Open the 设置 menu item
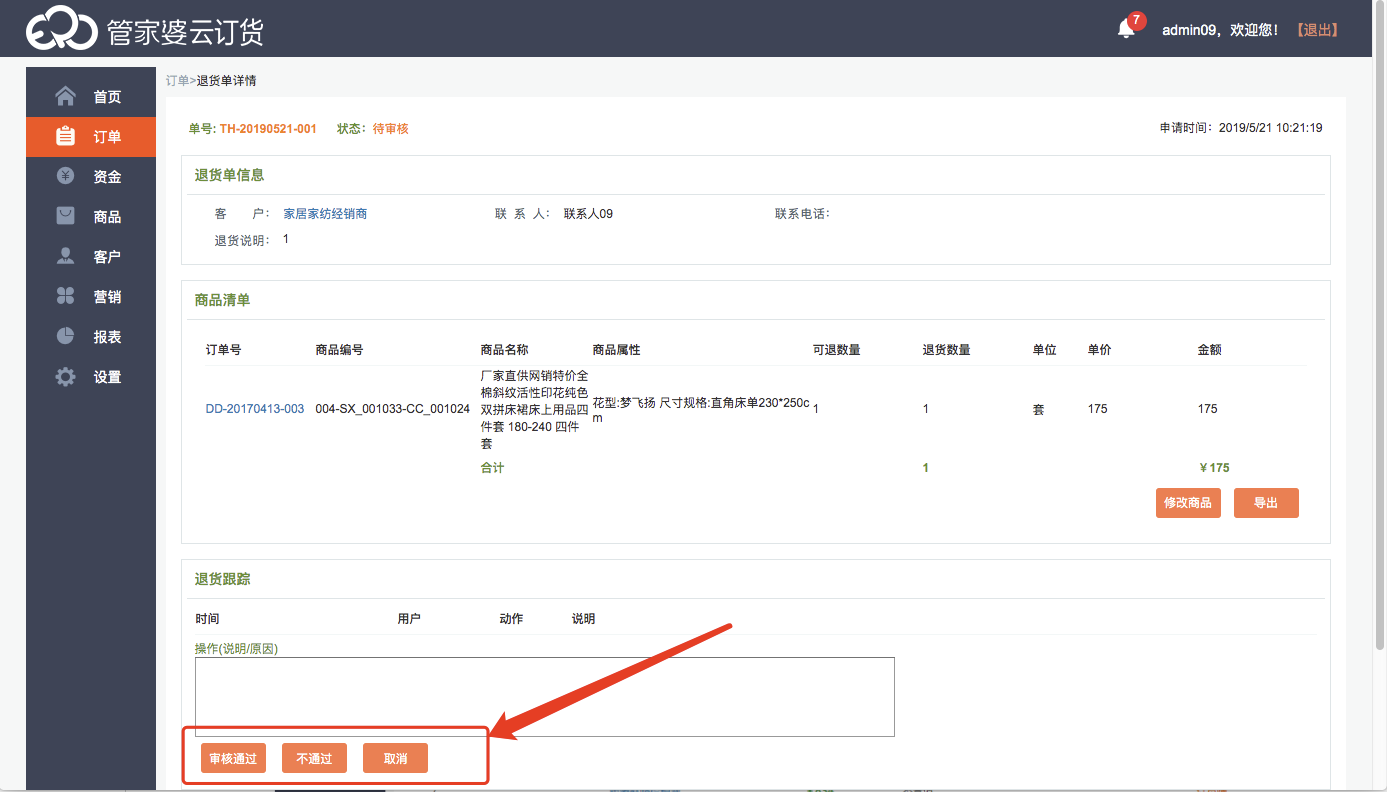 [91, 377]
